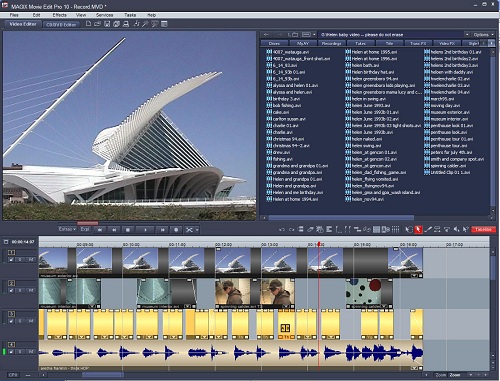Select file 'moving day.avi' in Media Pool
Viewport: 500px width, 381px height.
click(445, 106)
